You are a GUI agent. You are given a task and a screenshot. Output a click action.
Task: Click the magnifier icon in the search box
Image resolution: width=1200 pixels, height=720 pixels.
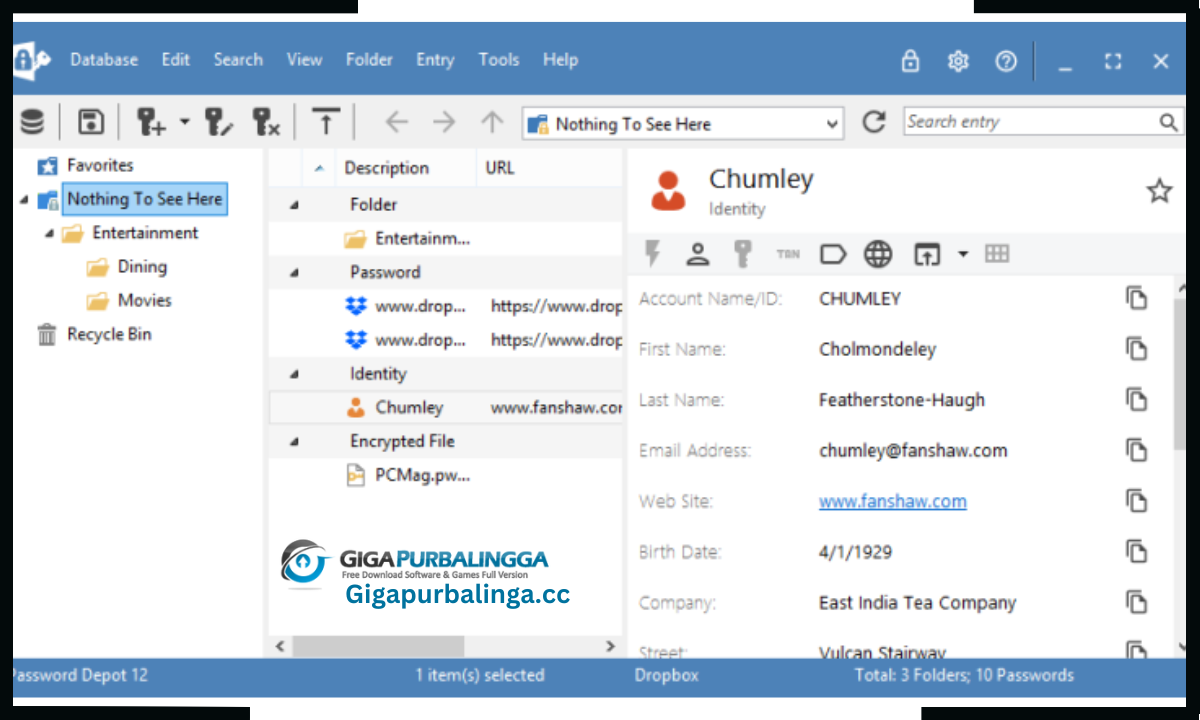[x=1169, y=122]
